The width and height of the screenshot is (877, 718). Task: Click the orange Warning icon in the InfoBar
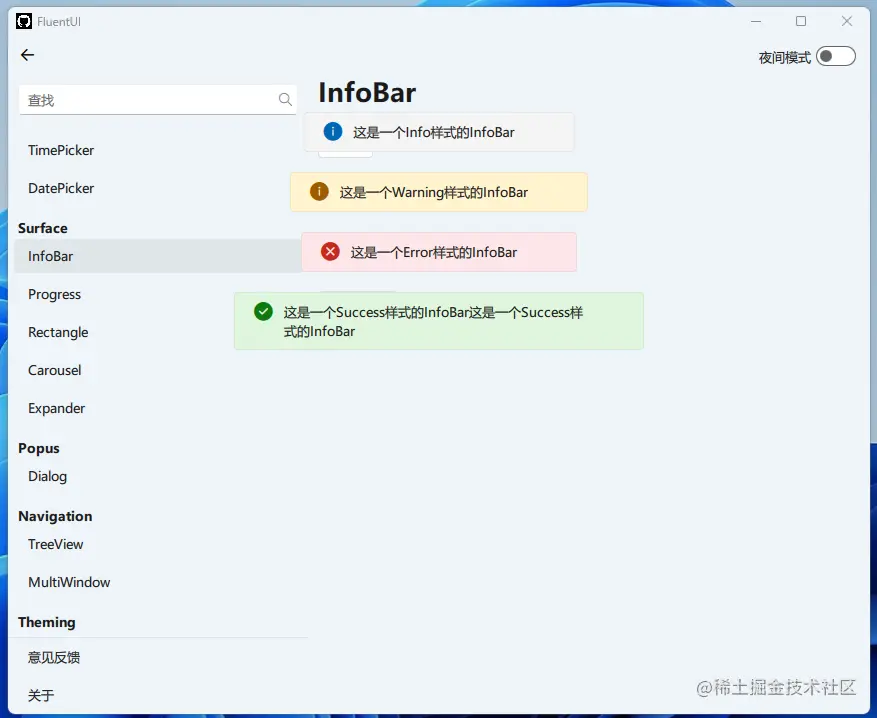click(x=318, y=191)
